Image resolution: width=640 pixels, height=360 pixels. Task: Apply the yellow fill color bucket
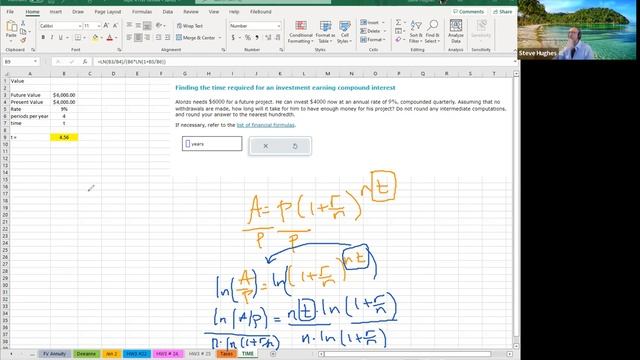[95, 38]
